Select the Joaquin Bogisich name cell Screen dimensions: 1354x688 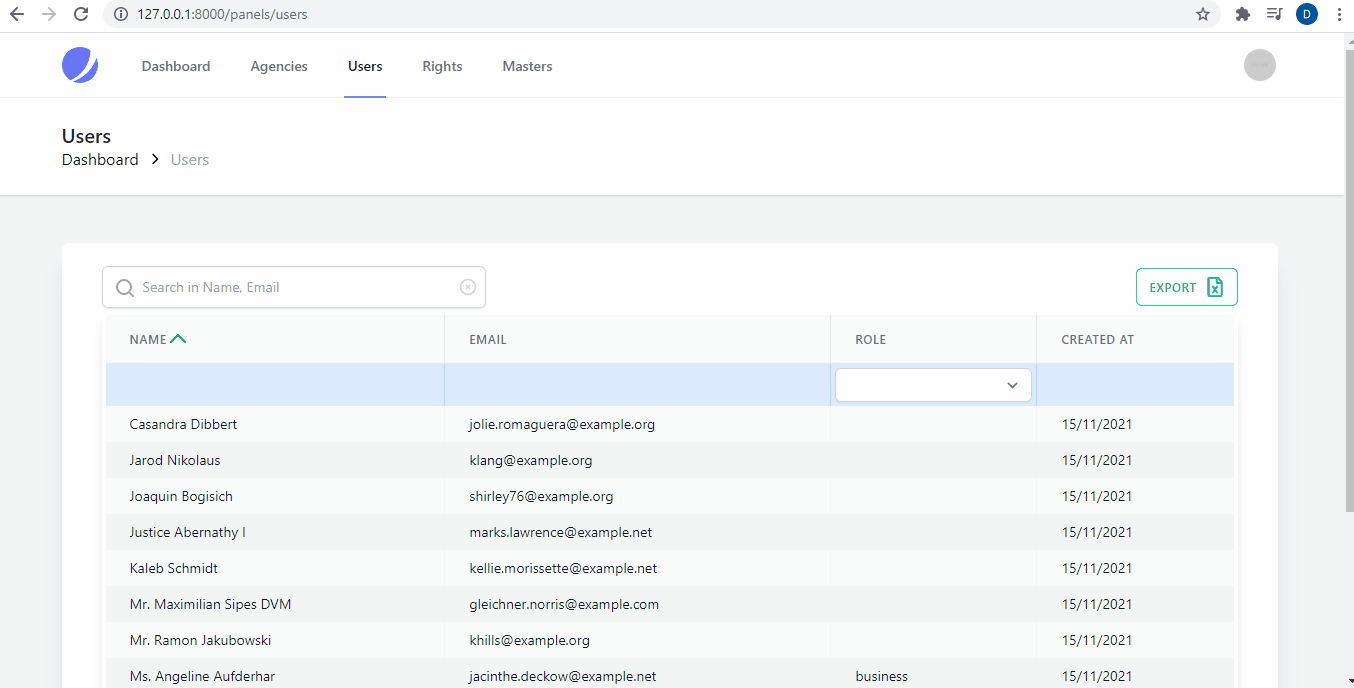pyautogui.click(x=181, y=496)
